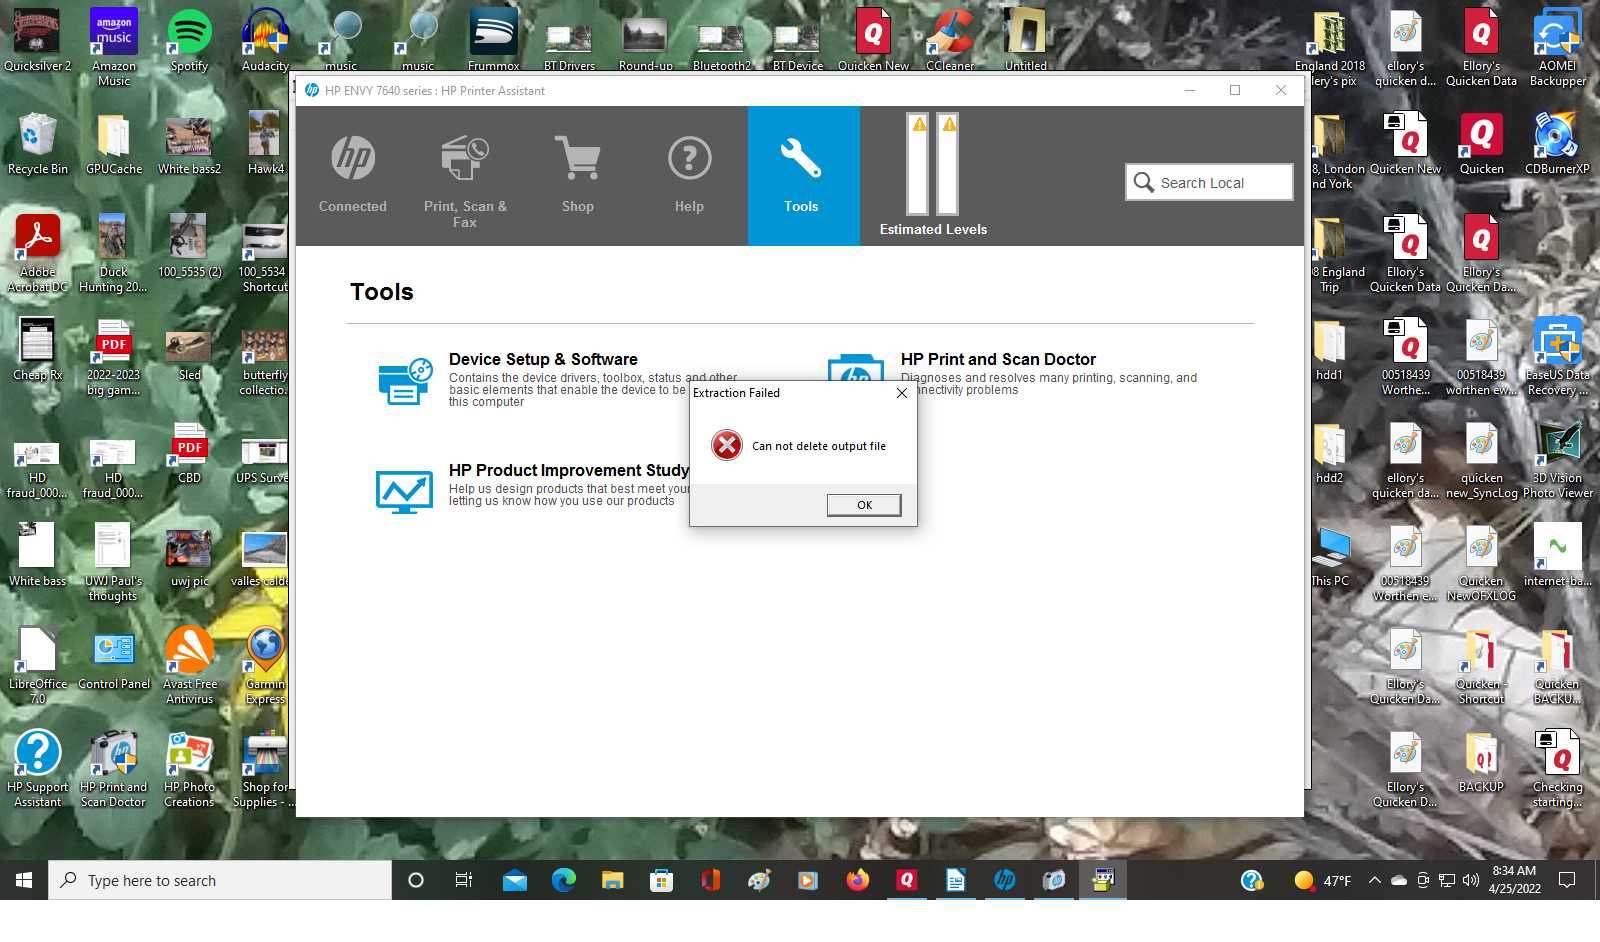This screenshot has width=1600, height=942.
Task: Click the HP logo in the Printer Assistant toolbar
Action: (352, 157)
